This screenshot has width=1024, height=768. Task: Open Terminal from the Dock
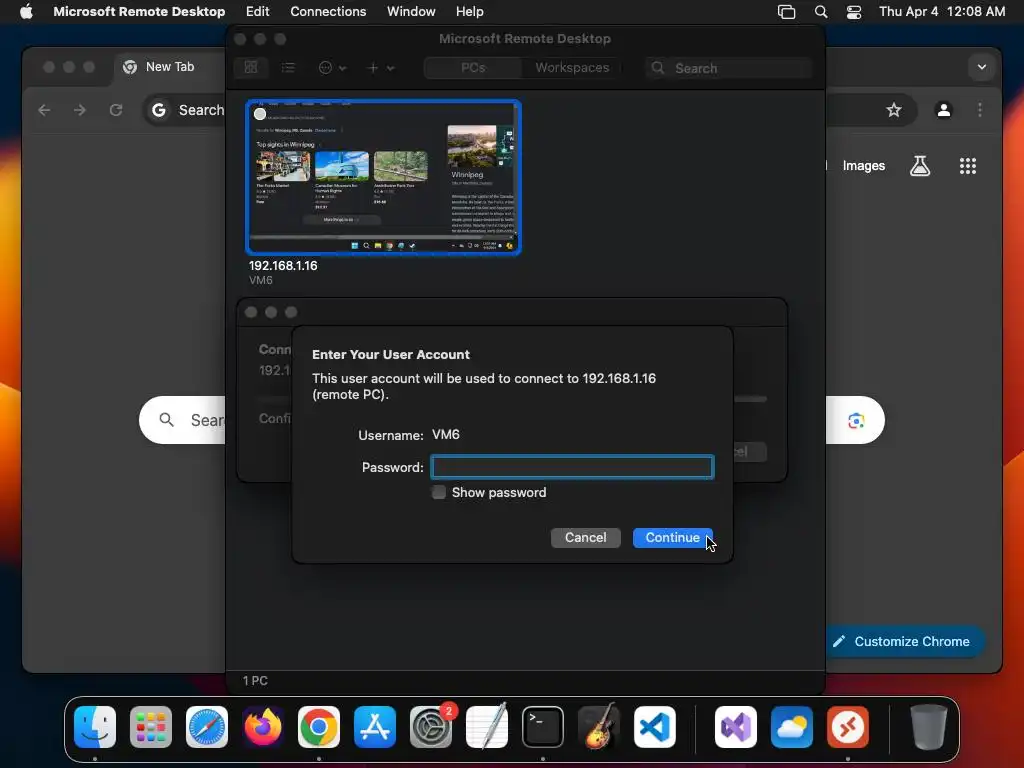pyautogui.click(x=543, y=727)
